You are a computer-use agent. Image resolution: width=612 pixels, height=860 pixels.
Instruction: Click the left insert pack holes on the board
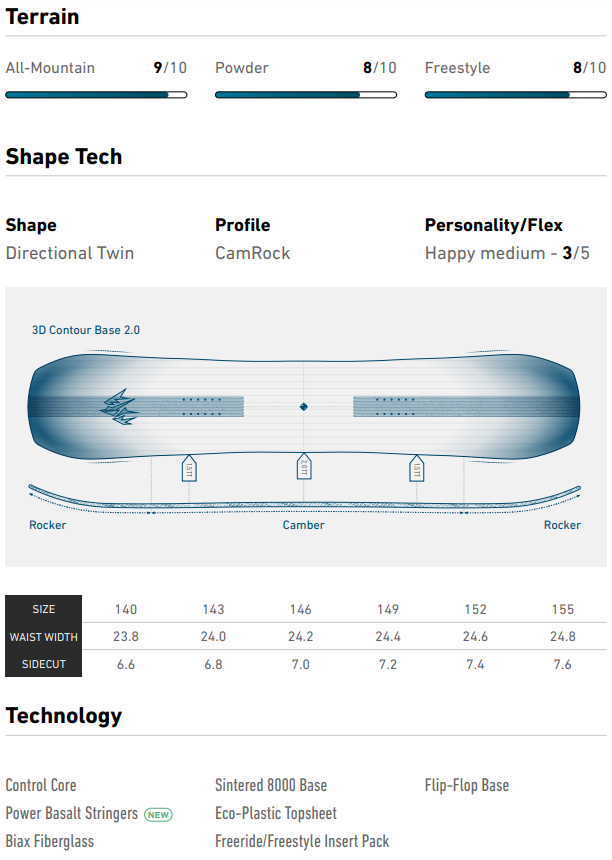pos(202,406)
